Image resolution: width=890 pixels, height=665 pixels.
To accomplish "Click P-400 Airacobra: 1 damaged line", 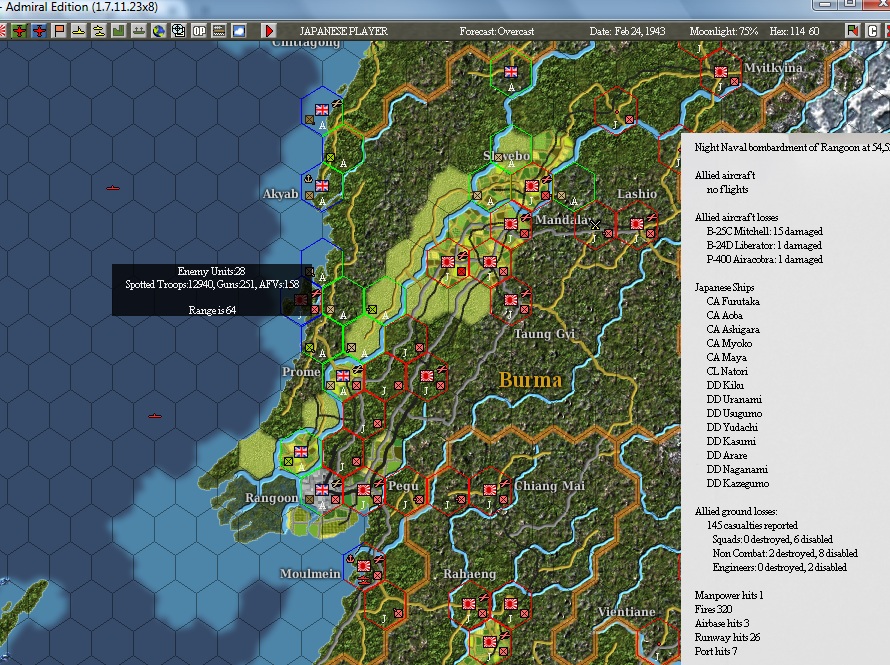I will [x=764, y=259].
